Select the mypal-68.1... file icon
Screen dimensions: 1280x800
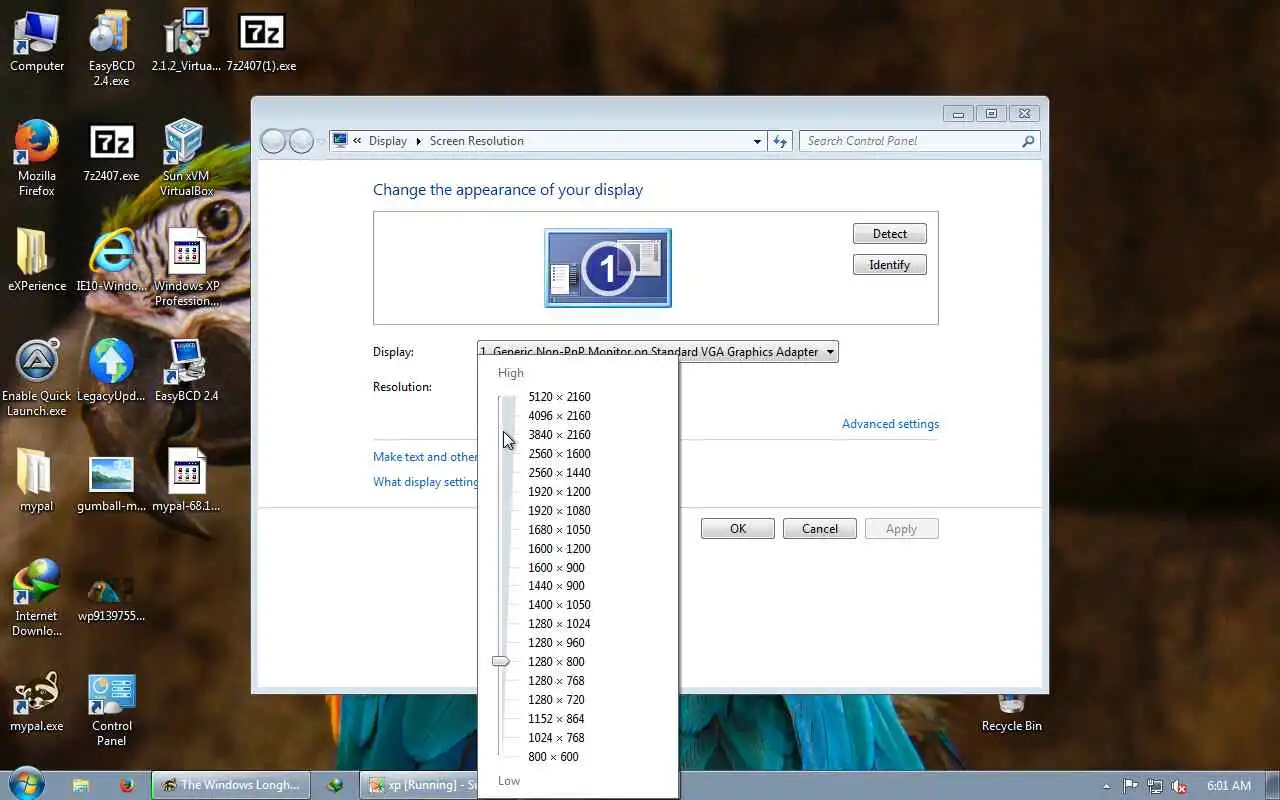click(186, 482)
